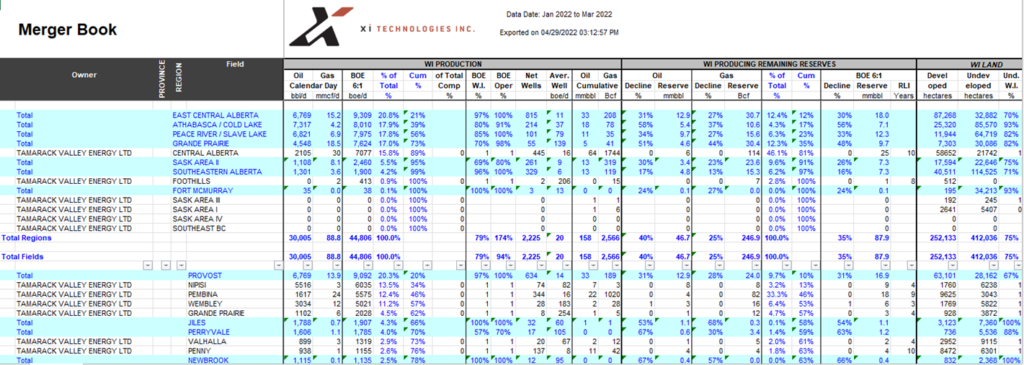Select the PERRYVALE field cell
The image size is (1024, 365).
point(209,332)
